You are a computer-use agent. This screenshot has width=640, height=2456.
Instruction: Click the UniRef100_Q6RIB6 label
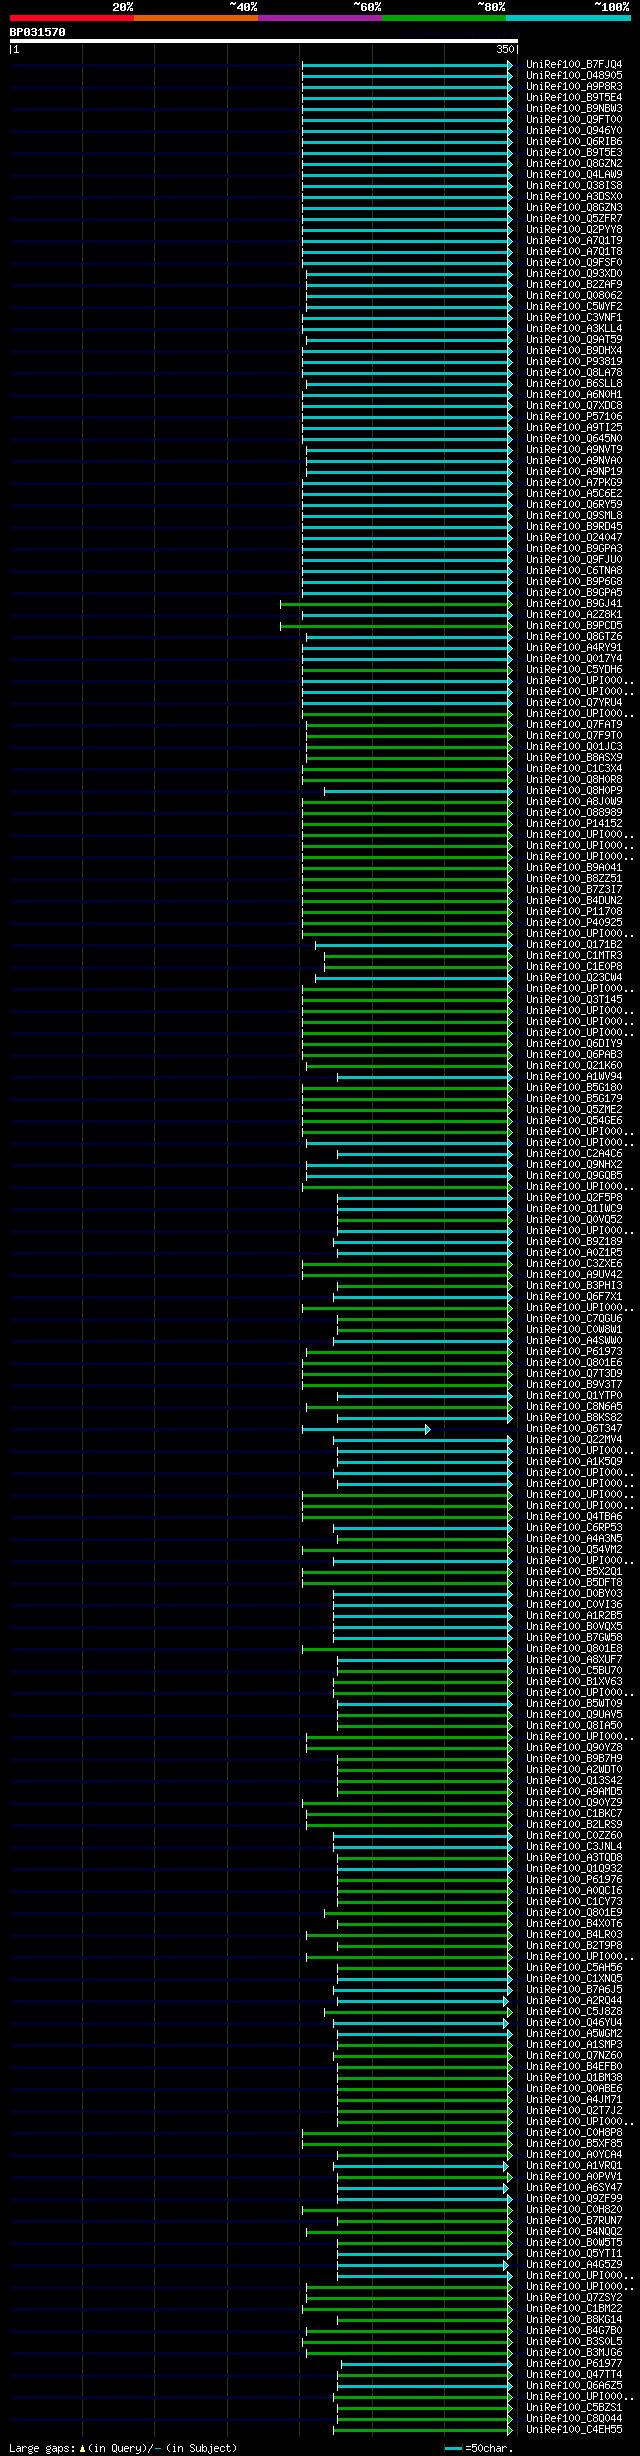click(574, 141)
